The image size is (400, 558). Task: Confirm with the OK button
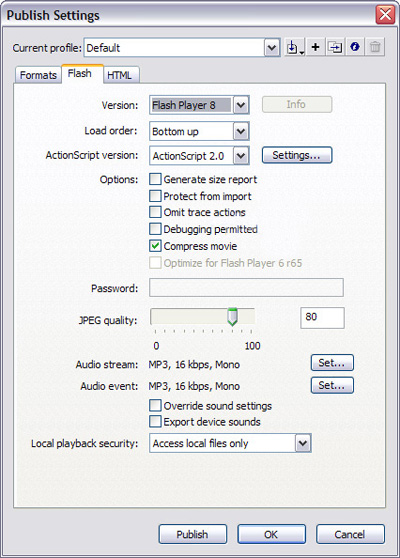(x=272, y=534)
